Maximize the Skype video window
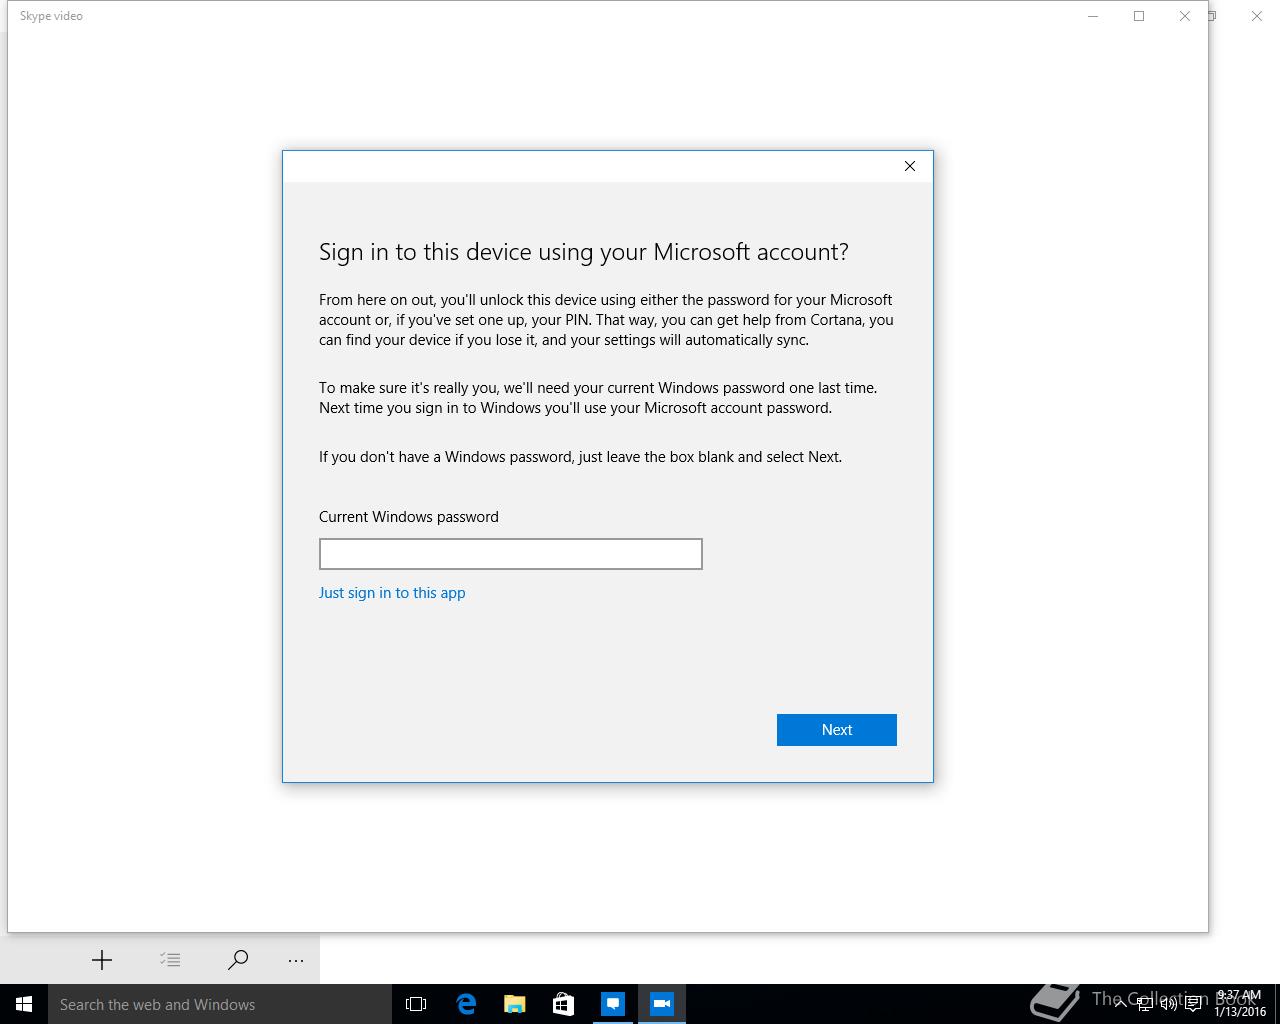 point(1139,16)
